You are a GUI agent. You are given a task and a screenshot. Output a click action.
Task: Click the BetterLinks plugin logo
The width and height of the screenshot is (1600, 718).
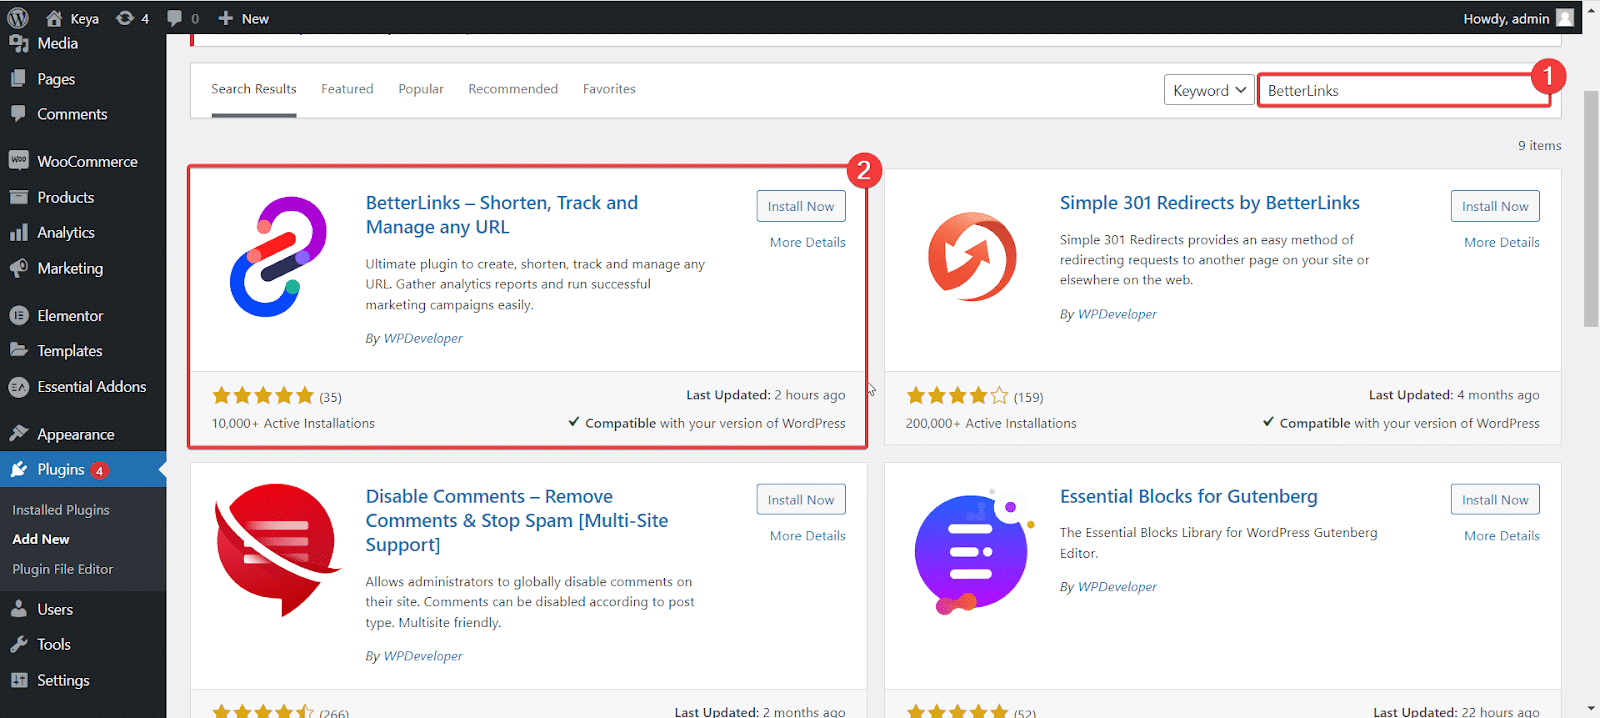278,257
